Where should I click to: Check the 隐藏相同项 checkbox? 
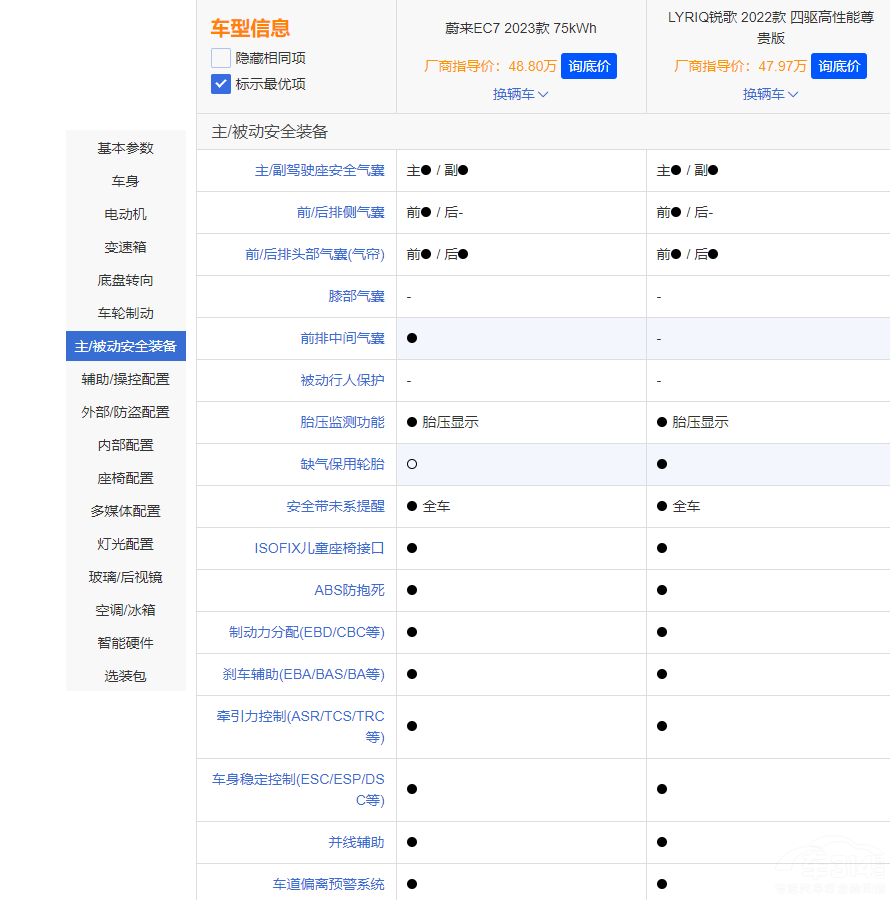221,58
